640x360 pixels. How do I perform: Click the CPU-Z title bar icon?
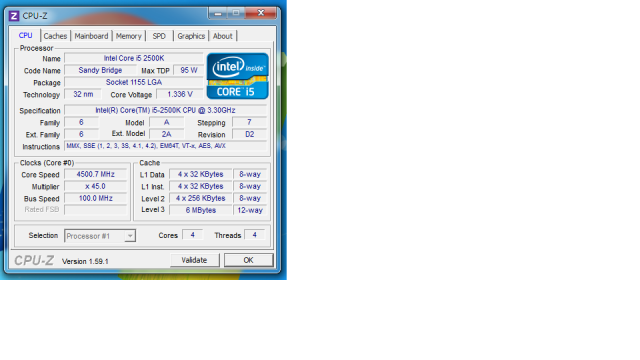tap(14, 16)
